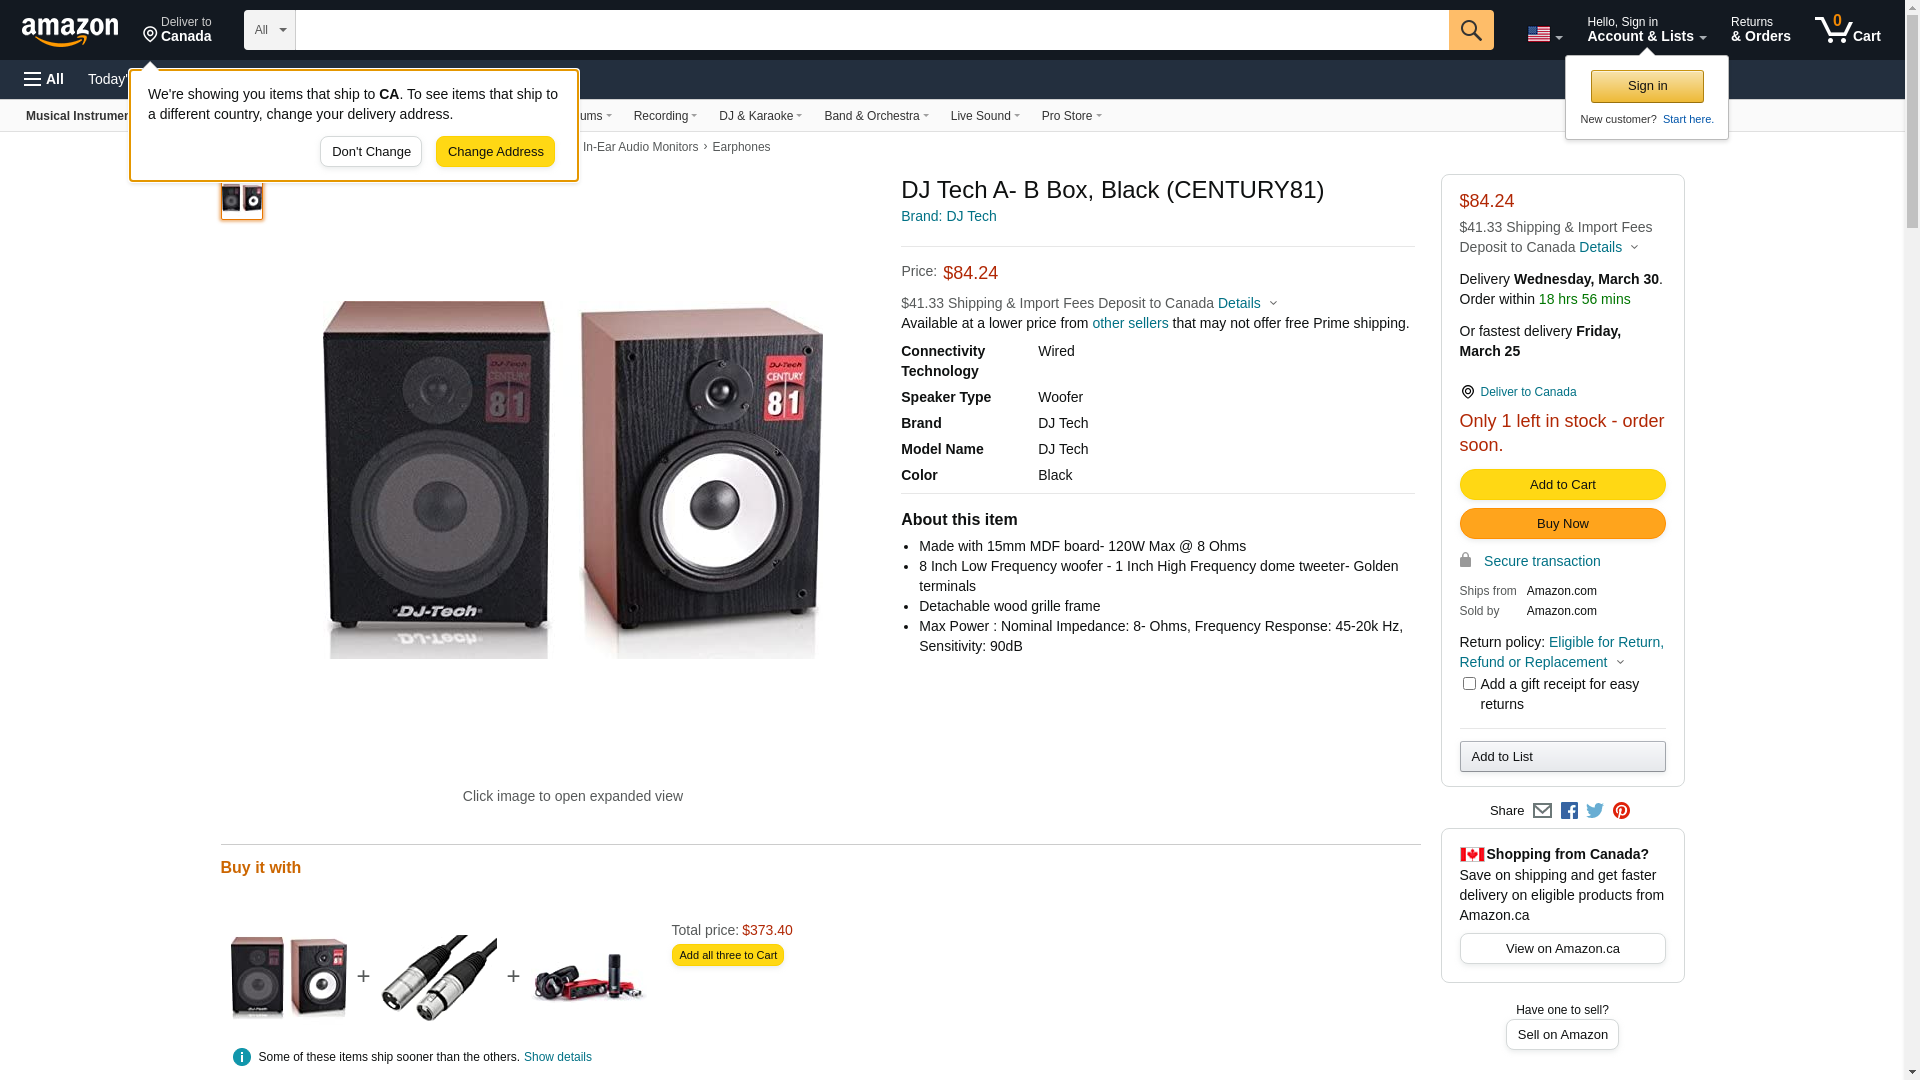1920x1080 pixels.
Task: Expand the Add to List dropdown
Action: (x=1562, y=757)
